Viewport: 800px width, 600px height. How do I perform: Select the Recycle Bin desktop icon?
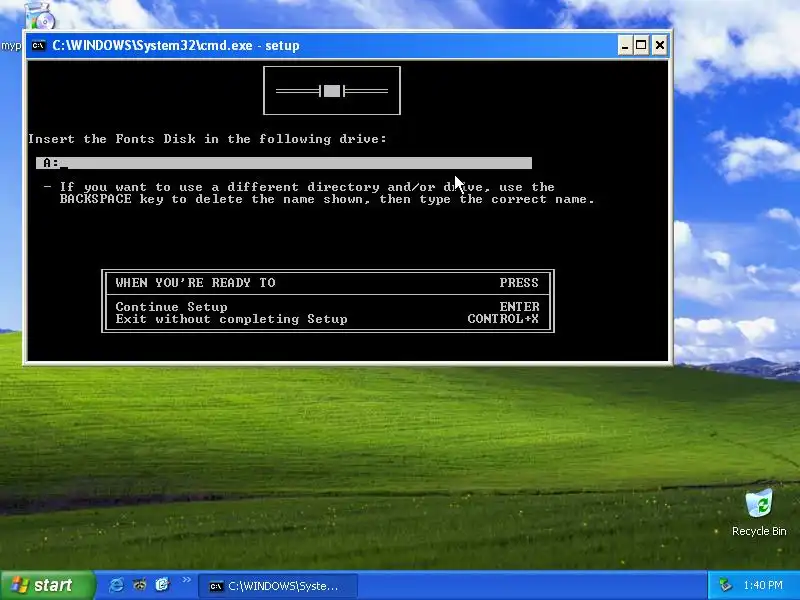pos(759,513)
